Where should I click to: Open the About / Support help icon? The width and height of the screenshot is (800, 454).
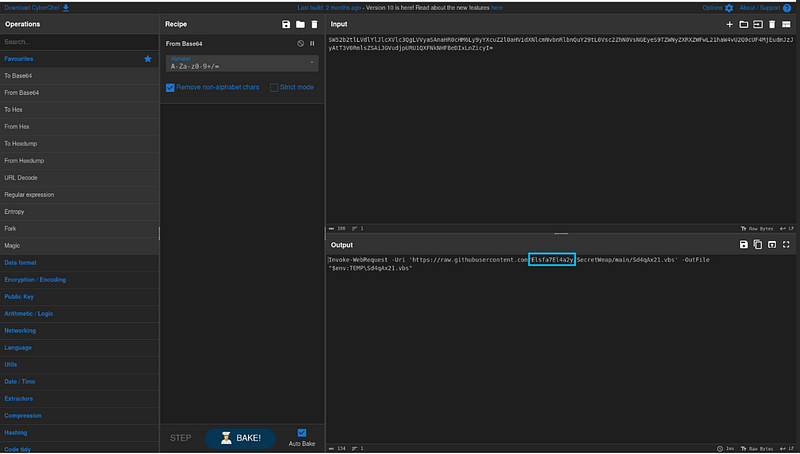click(787, 8)
